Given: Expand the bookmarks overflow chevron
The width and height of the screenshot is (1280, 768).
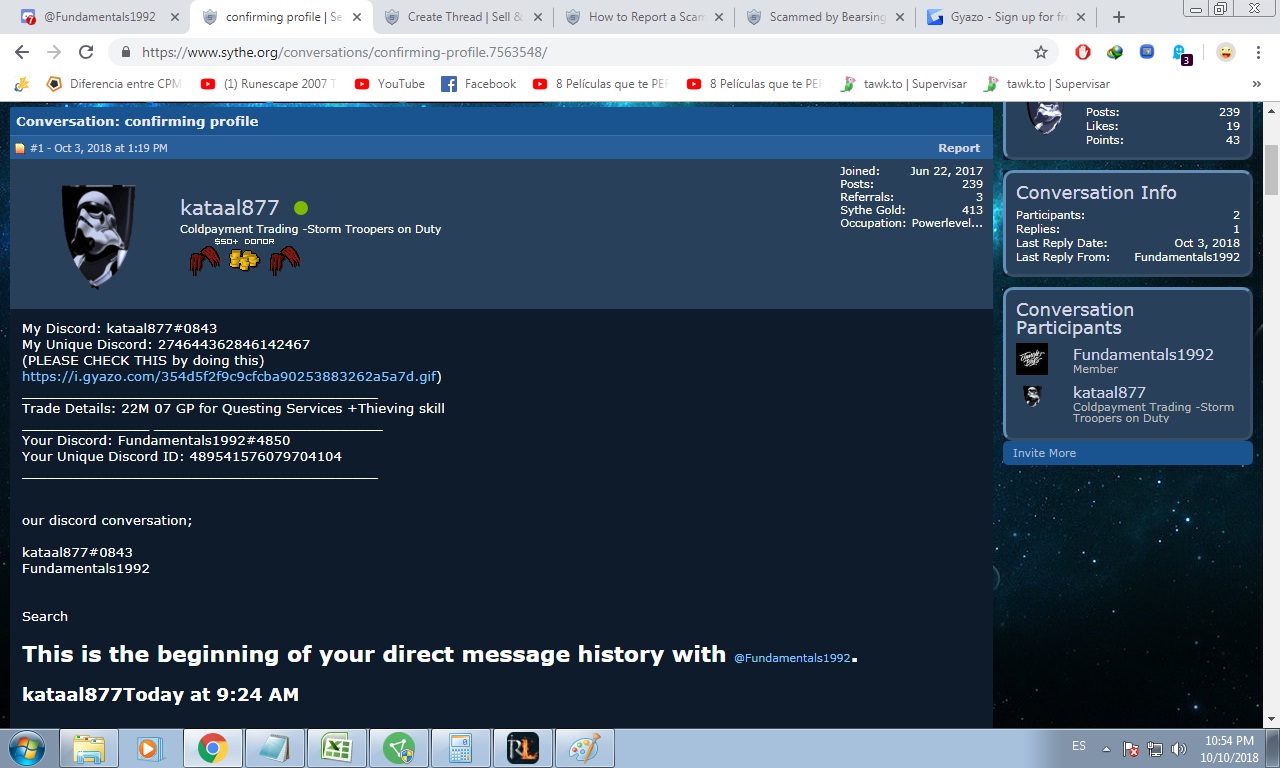Looking at the screenshot, I should coord(1257,84).
